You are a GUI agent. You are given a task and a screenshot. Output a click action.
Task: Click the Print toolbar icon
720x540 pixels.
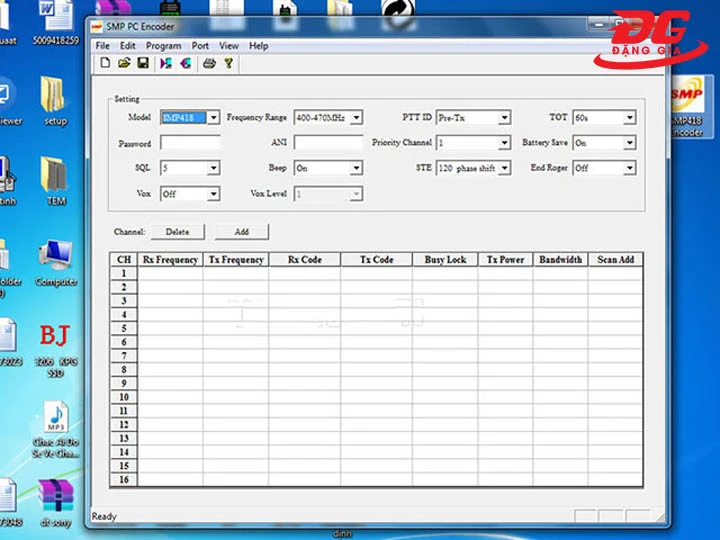click(x=209, y=63)
